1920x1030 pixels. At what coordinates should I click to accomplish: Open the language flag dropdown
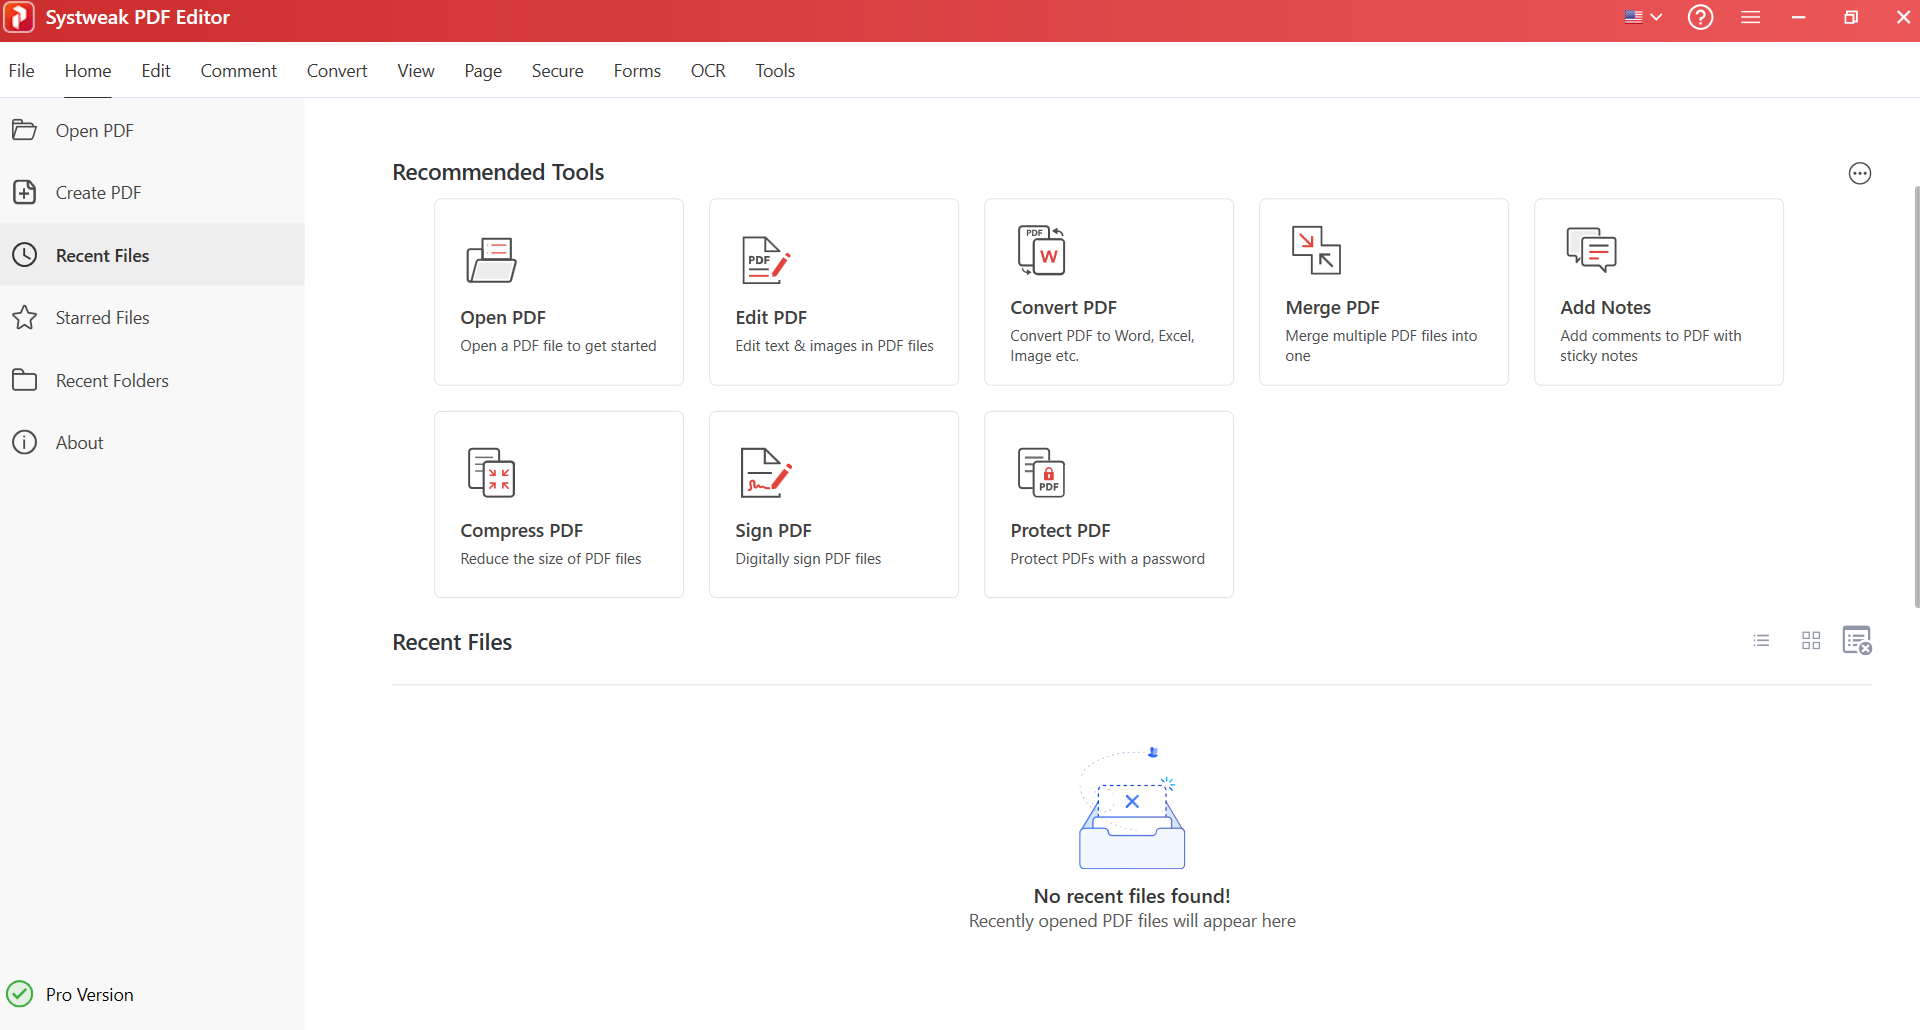[1643, 17]
